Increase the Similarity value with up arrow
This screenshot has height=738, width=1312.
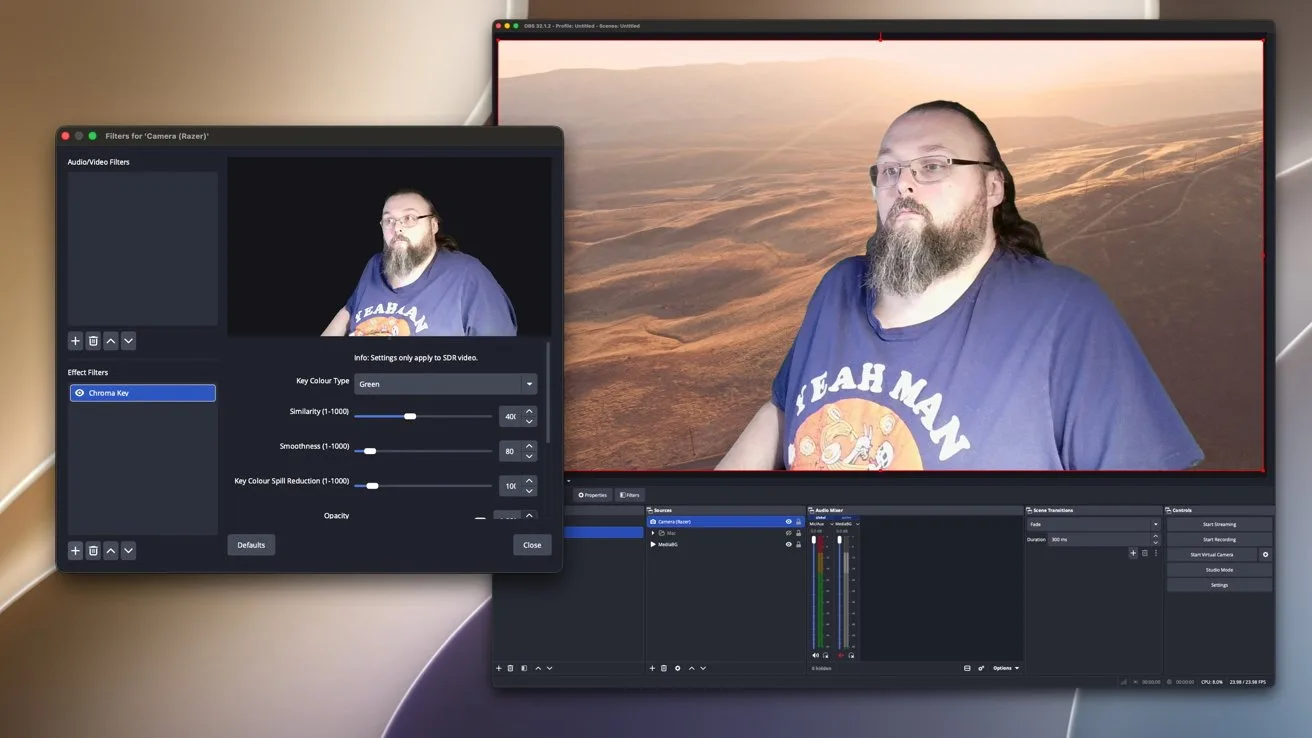tap(530, 411)
